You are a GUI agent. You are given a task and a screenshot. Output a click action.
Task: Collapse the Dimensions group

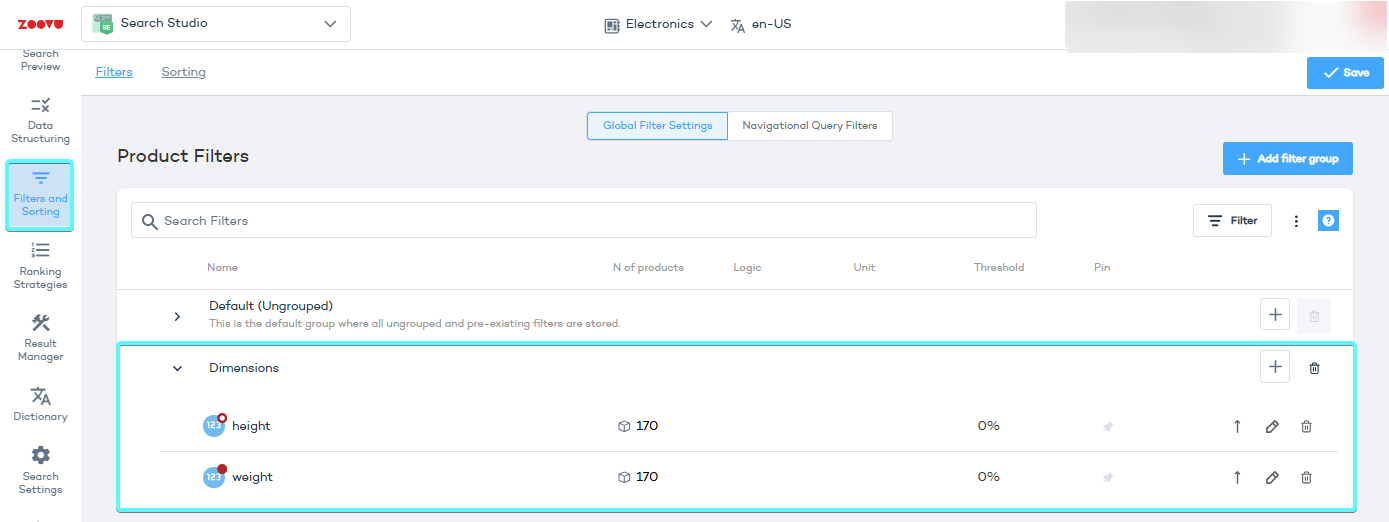[x=177, y=368]
